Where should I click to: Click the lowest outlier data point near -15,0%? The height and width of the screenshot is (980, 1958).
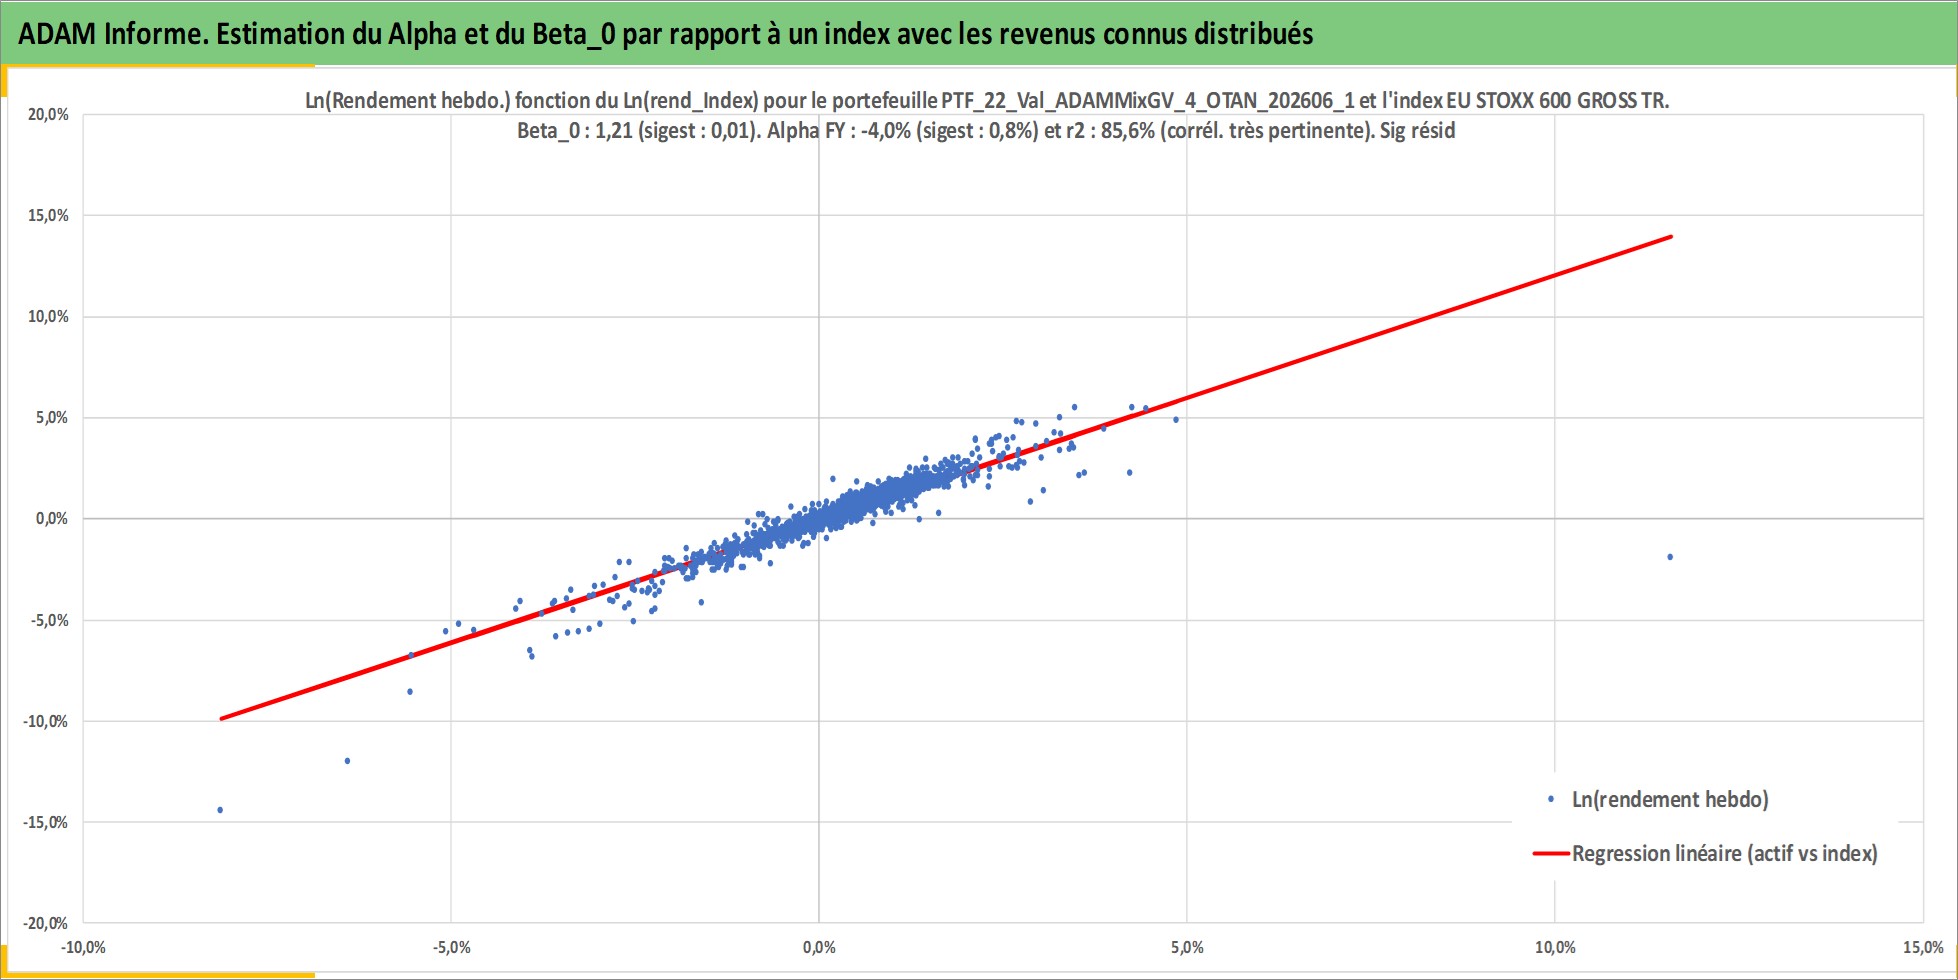click(220, 810)
